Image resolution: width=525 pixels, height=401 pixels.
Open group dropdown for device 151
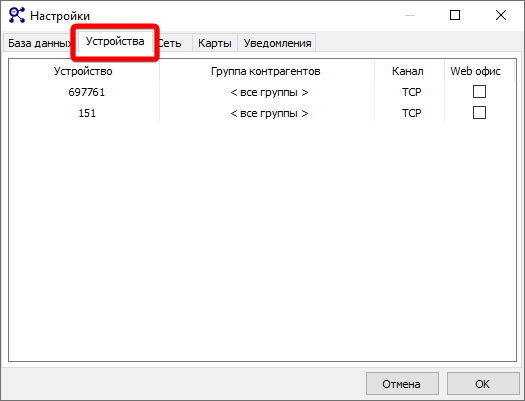click(269, 113)
